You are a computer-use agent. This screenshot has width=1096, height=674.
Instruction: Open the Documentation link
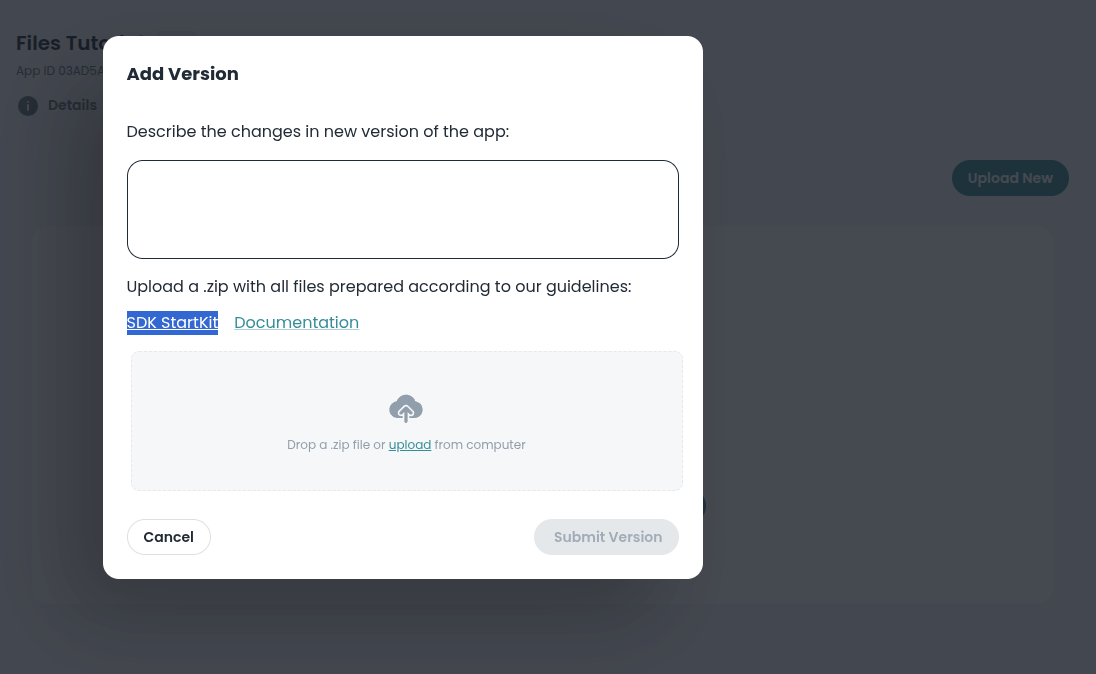[296, 322]
